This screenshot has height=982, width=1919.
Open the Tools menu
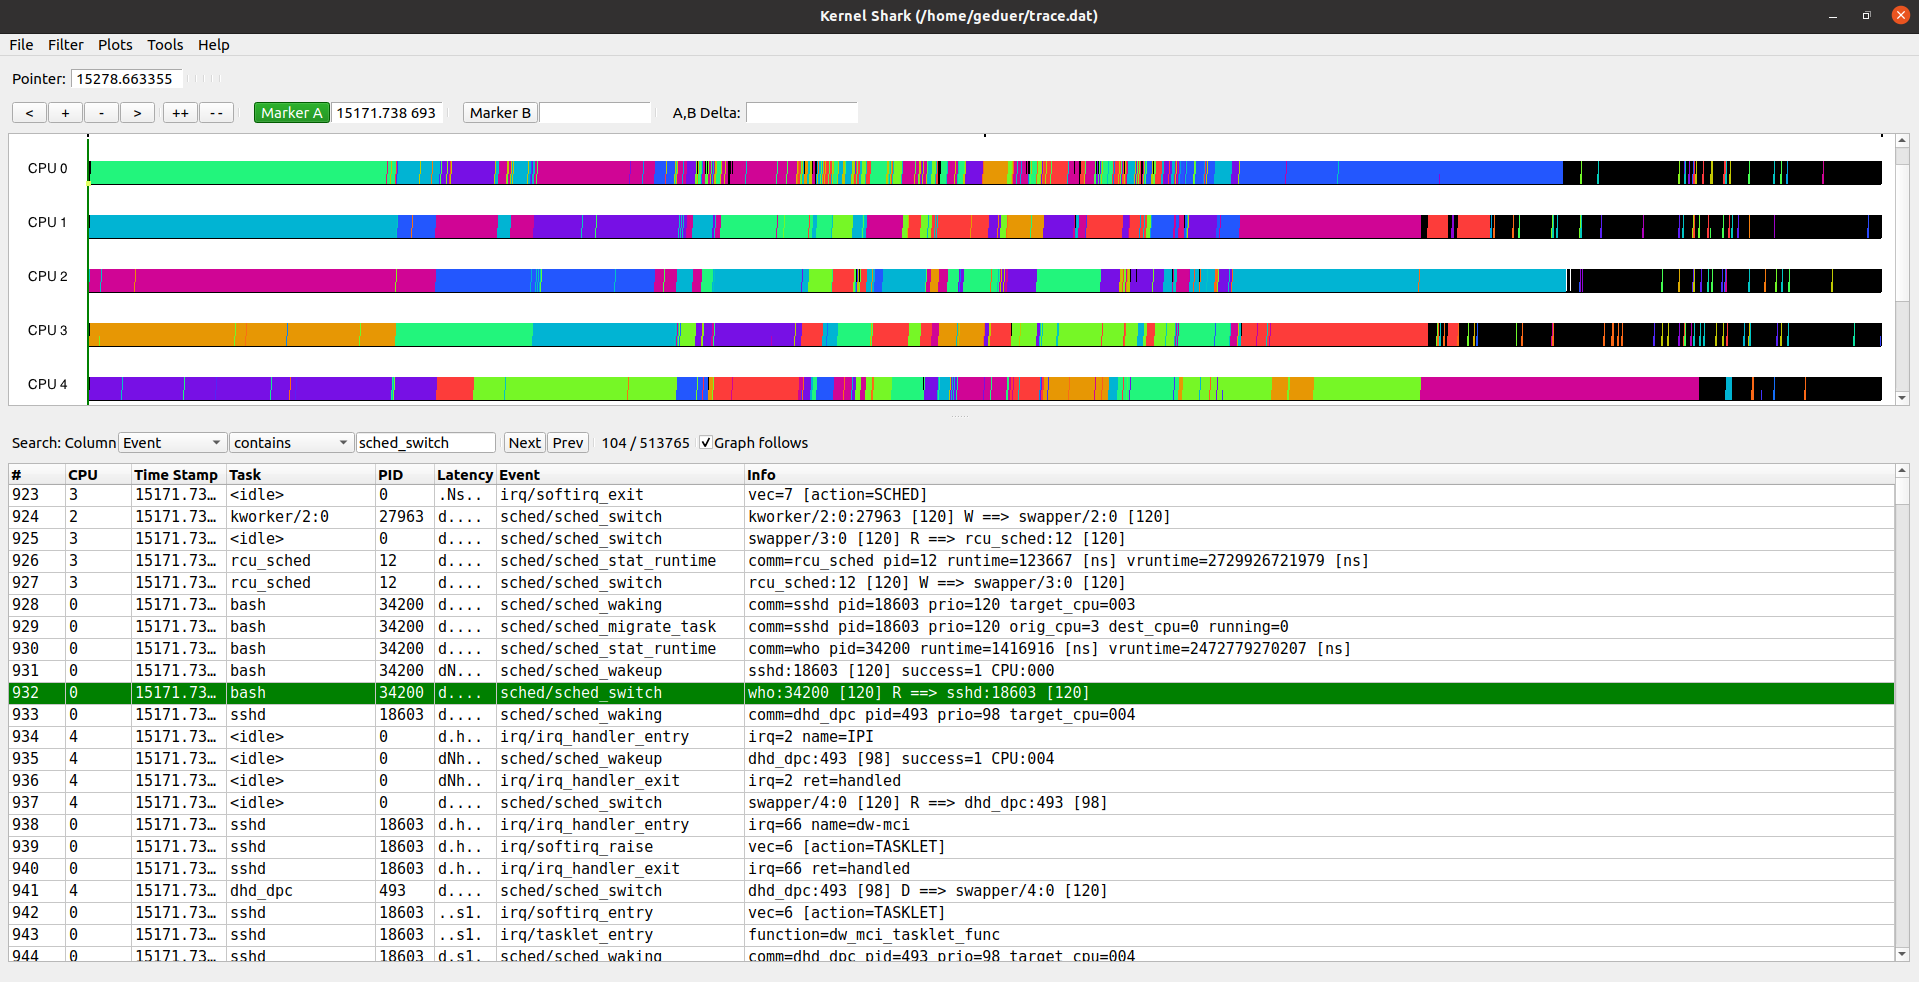point(165,45)
